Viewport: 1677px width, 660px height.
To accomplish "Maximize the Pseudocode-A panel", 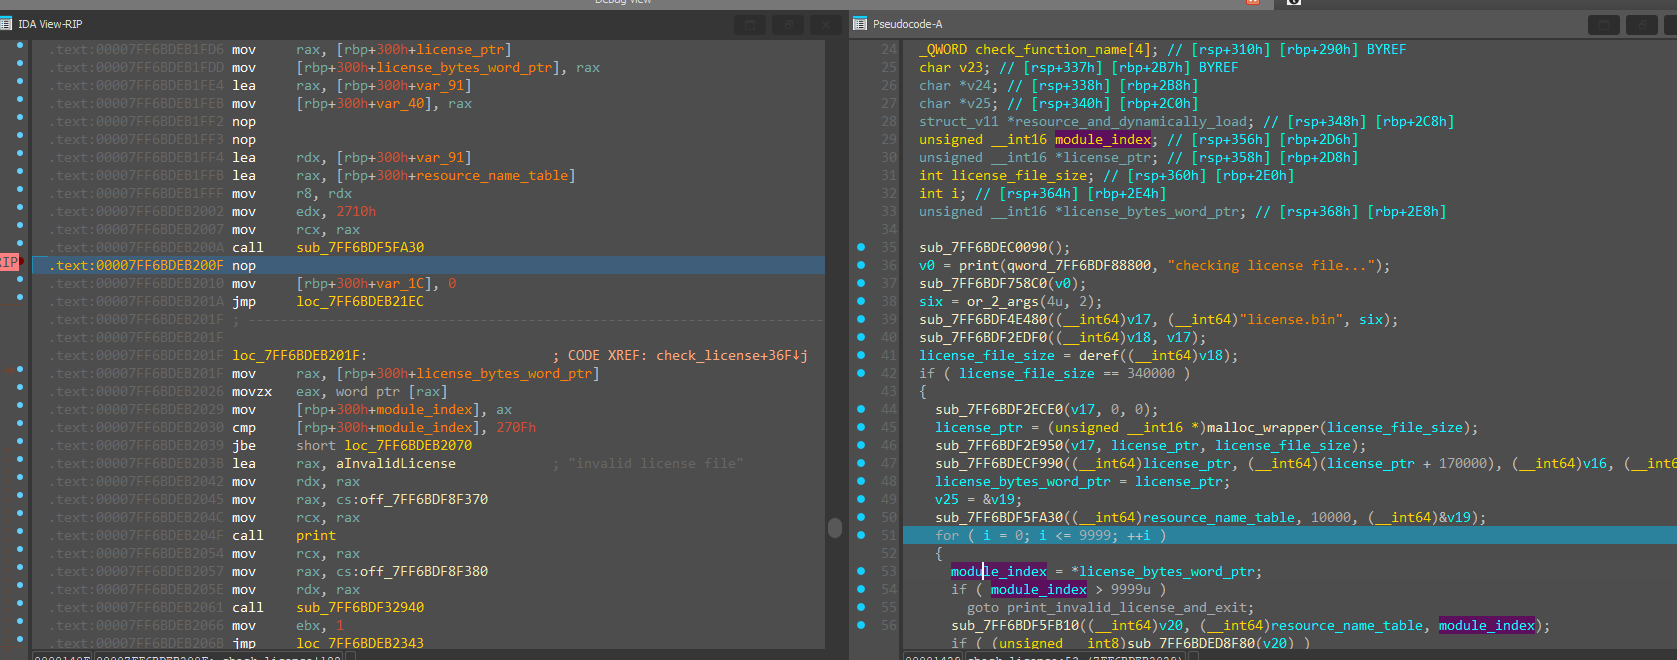I will click(x=1603, y=25).
